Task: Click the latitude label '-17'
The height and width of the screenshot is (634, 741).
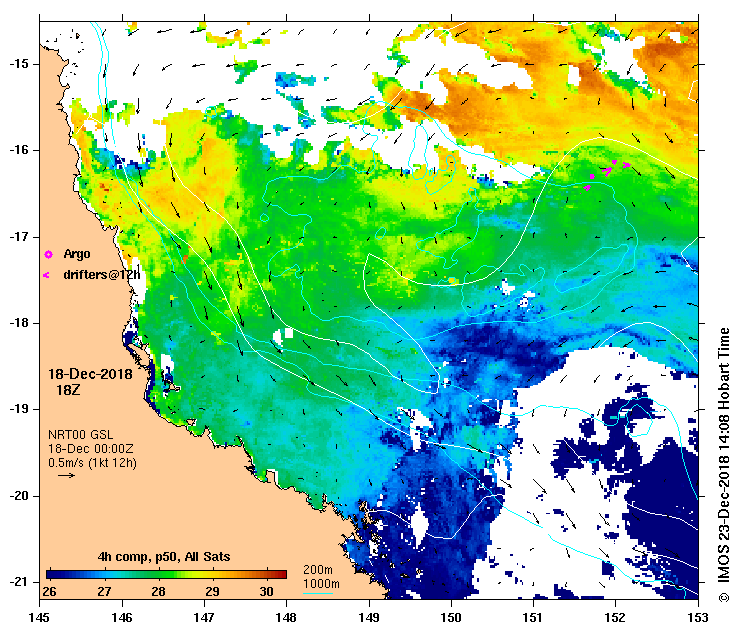Action: coord(18,237)
